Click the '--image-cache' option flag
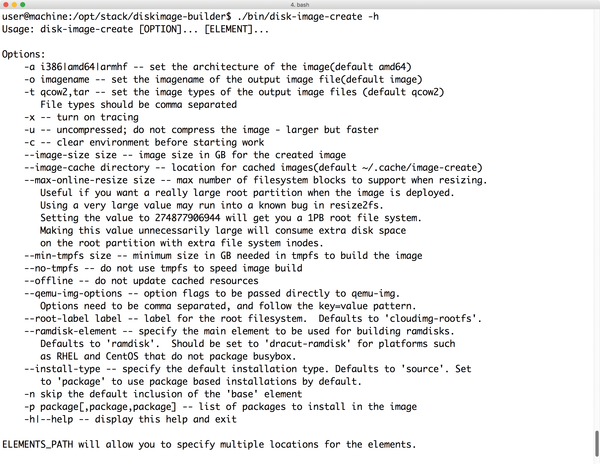This screenshot has height=464, width=600. (x=60, y=167)
